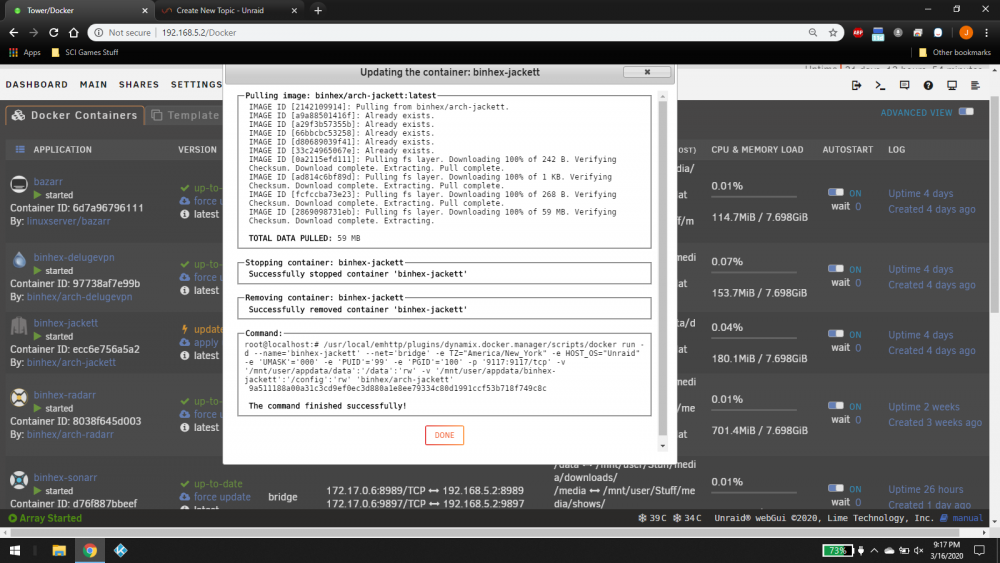Open a new browser tab
This screenshot has height=563, width=1000.
[318, 10]
